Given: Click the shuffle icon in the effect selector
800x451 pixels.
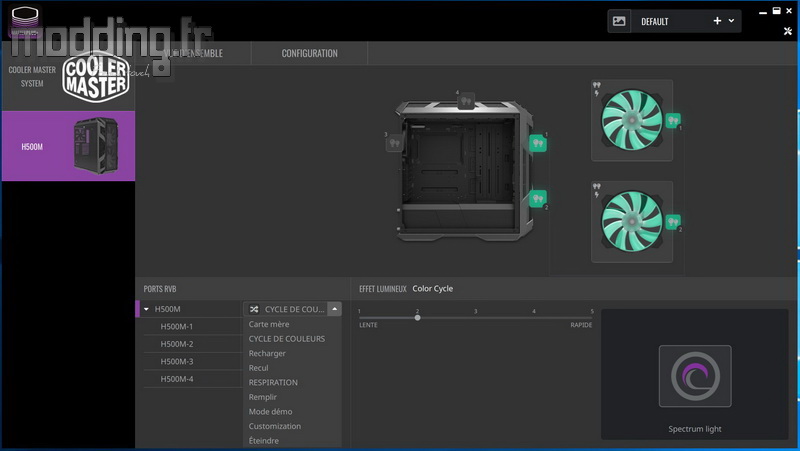Looking at the screenshot, I should point(254,309).
